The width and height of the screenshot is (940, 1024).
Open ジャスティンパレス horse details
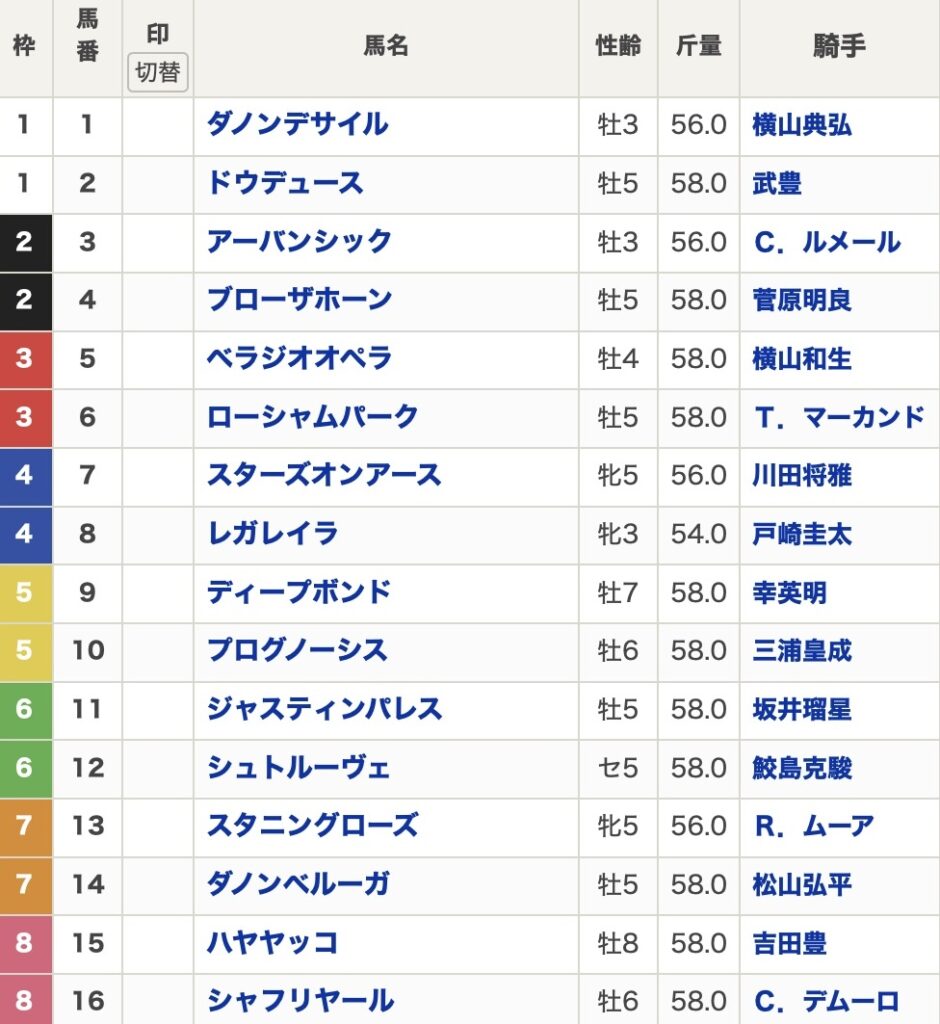pyautogui.click(x=323, y=709)
